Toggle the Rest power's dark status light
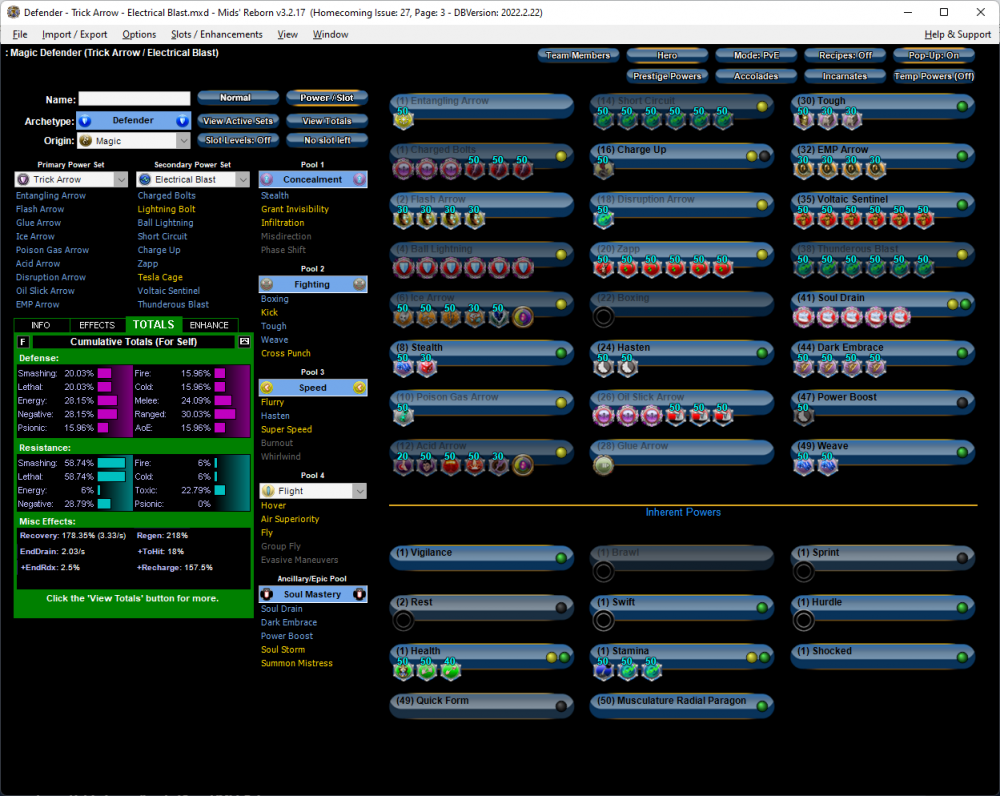The image size is (1000, 796). click(x=561, y=607)
